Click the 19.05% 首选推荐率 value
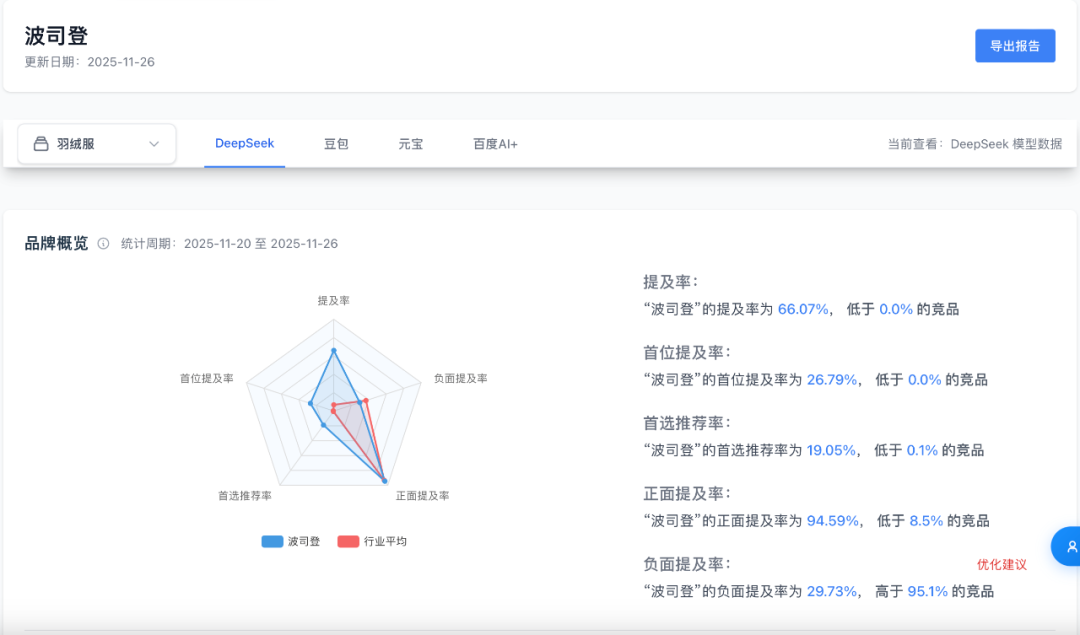 [831, 450]
